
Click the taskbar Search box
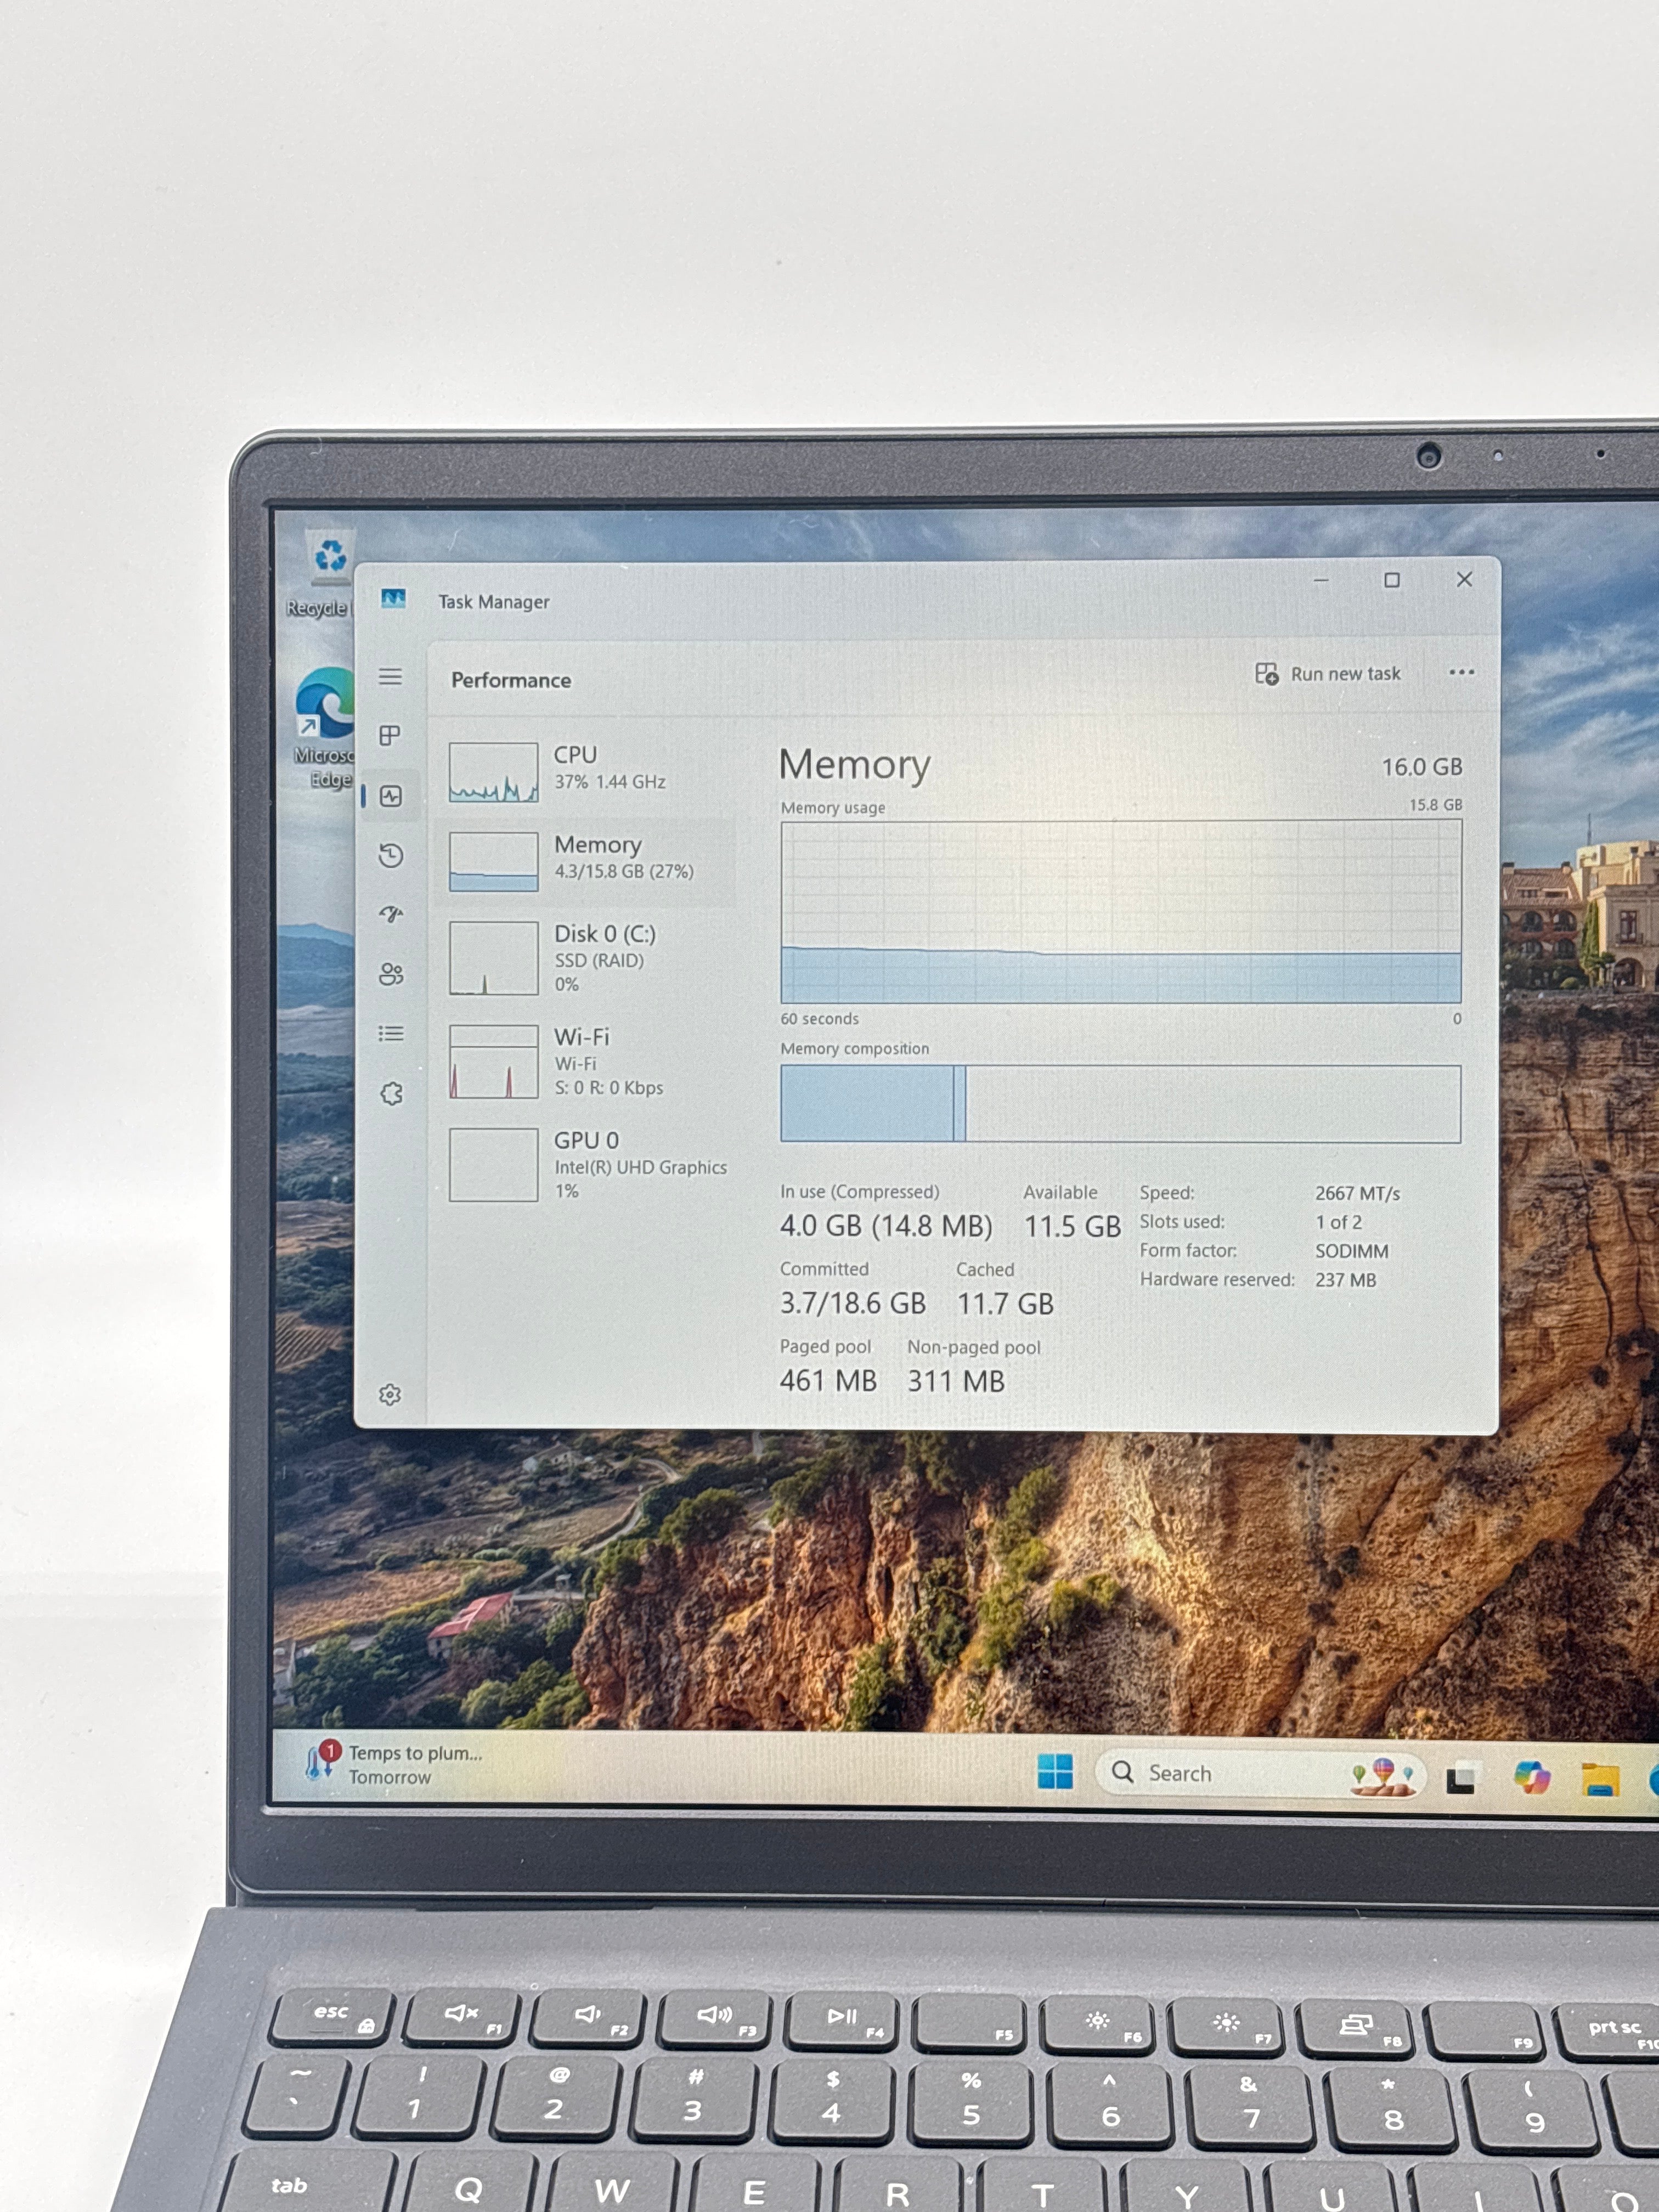tap(1260, 1773)
